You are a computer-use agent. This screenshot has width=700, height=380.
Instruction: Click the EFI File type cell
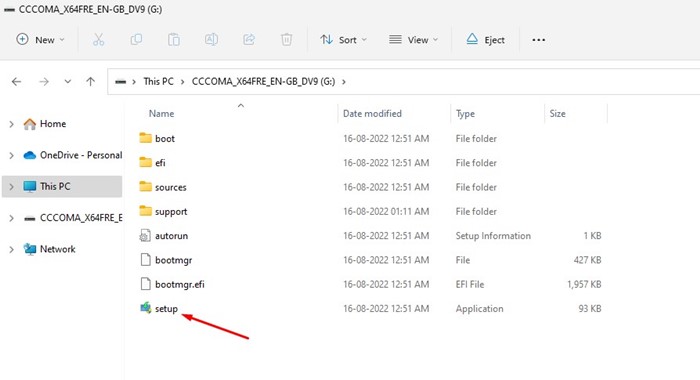coord(470,284)
